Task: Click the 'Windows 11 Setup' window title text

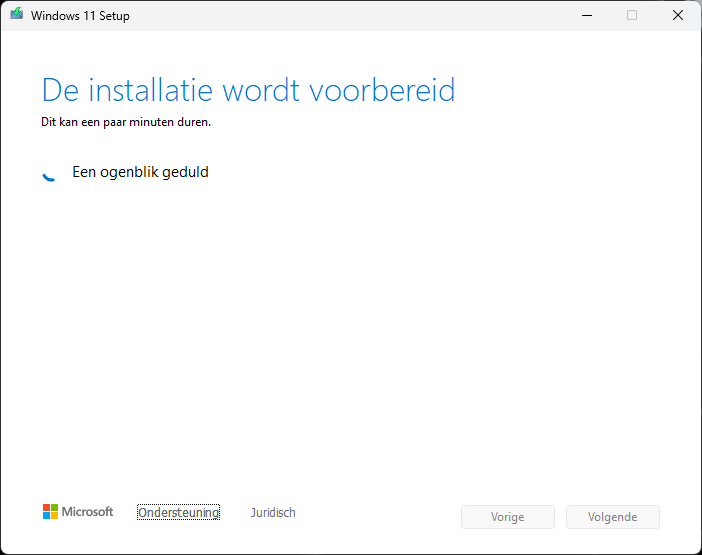Action: pyautogui.click(x=80, y=16)
